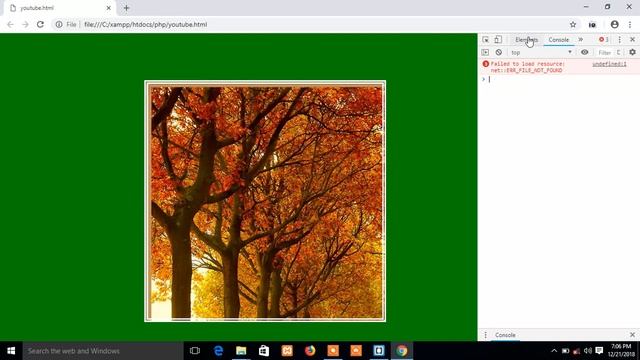Click the incognito-style extension icon
Image resolution: width=640 pixels, height=360 pixels.
592,24
